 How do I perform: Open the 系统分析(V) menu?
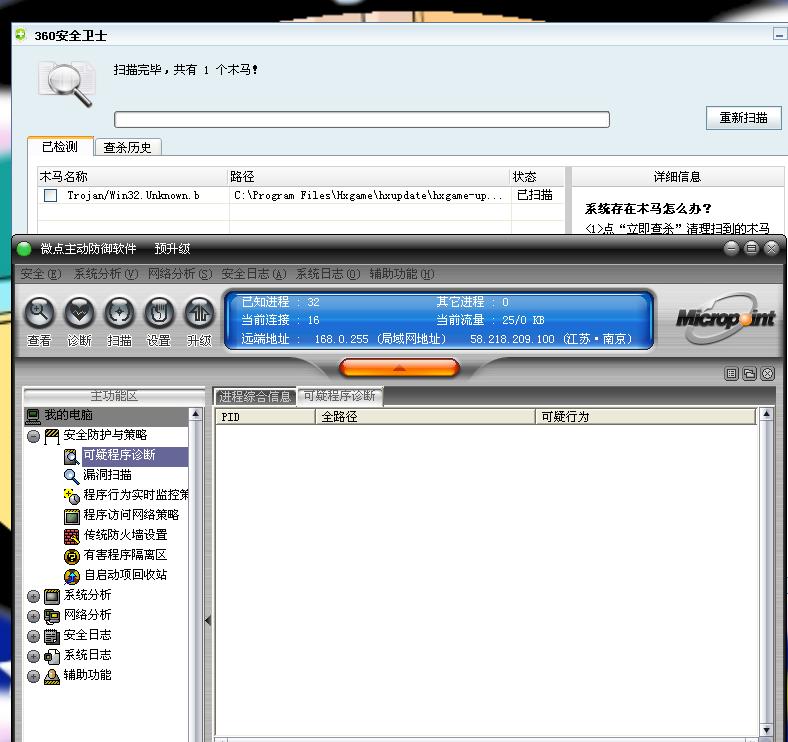[x=106, y=274]
